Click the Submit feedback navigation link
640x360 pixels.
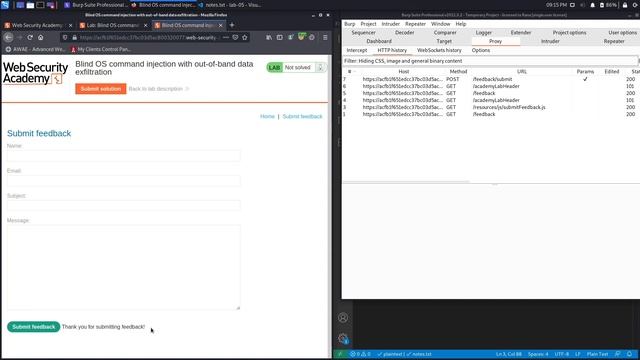point(302,116)
